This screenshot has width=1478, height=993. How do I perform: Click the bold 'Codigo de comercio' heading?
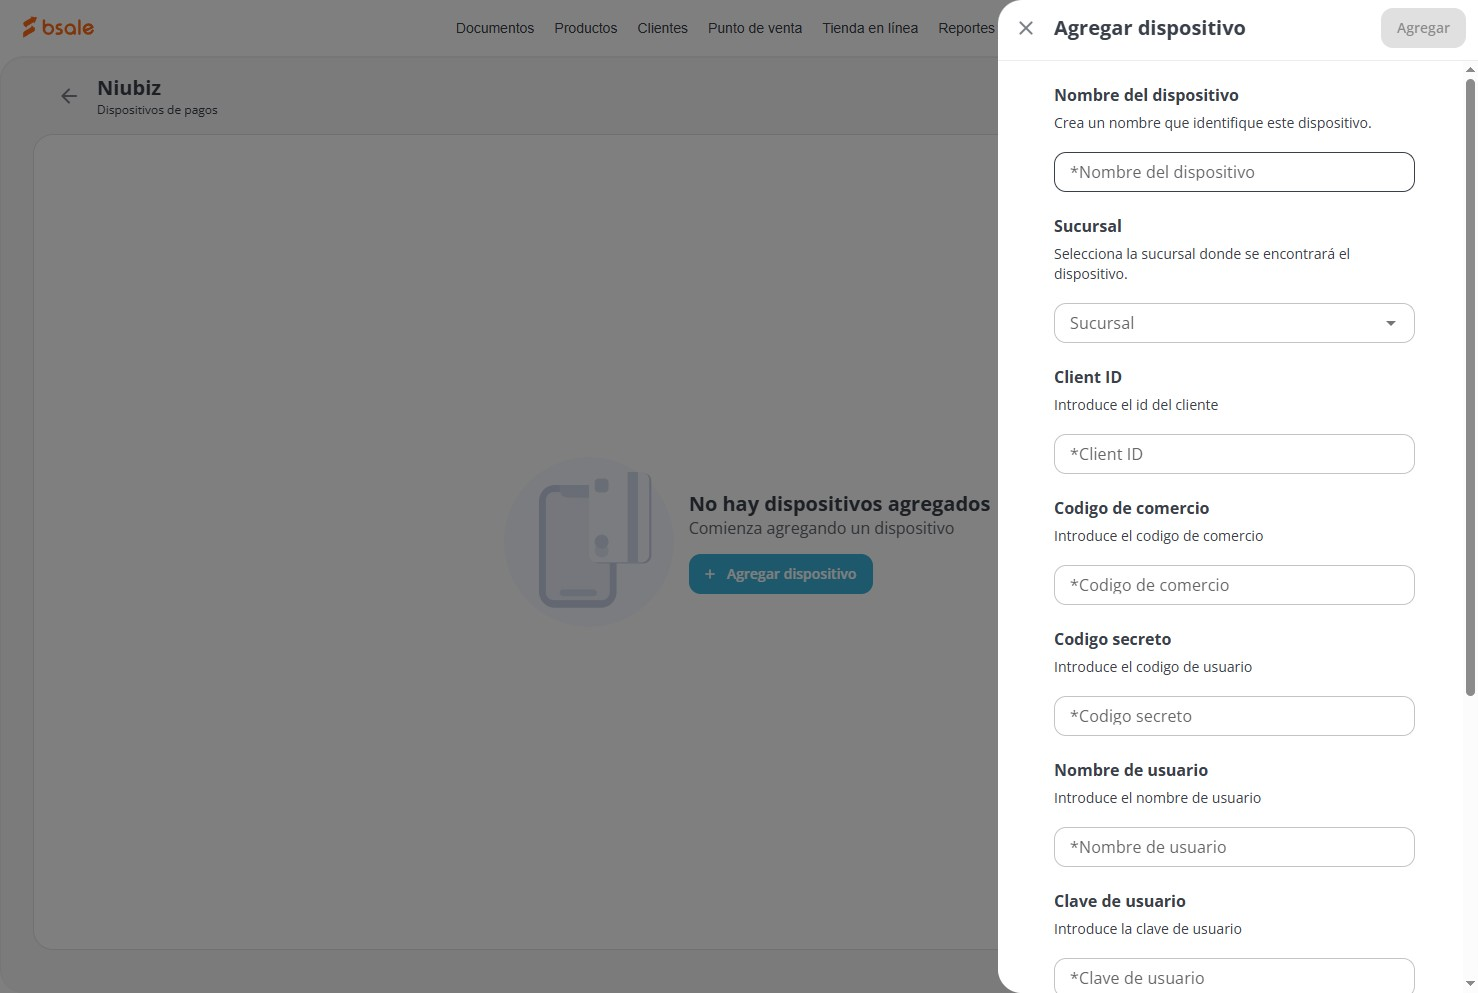coord(1132,508)
